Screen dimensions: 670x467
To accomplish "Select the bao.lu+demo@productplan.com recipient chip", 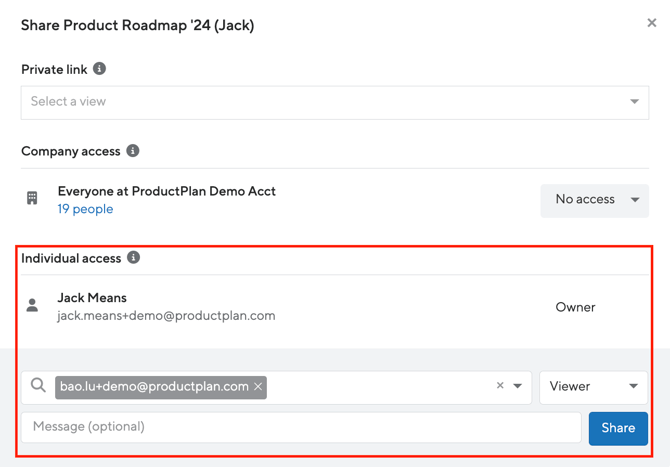I will point(153,387).
